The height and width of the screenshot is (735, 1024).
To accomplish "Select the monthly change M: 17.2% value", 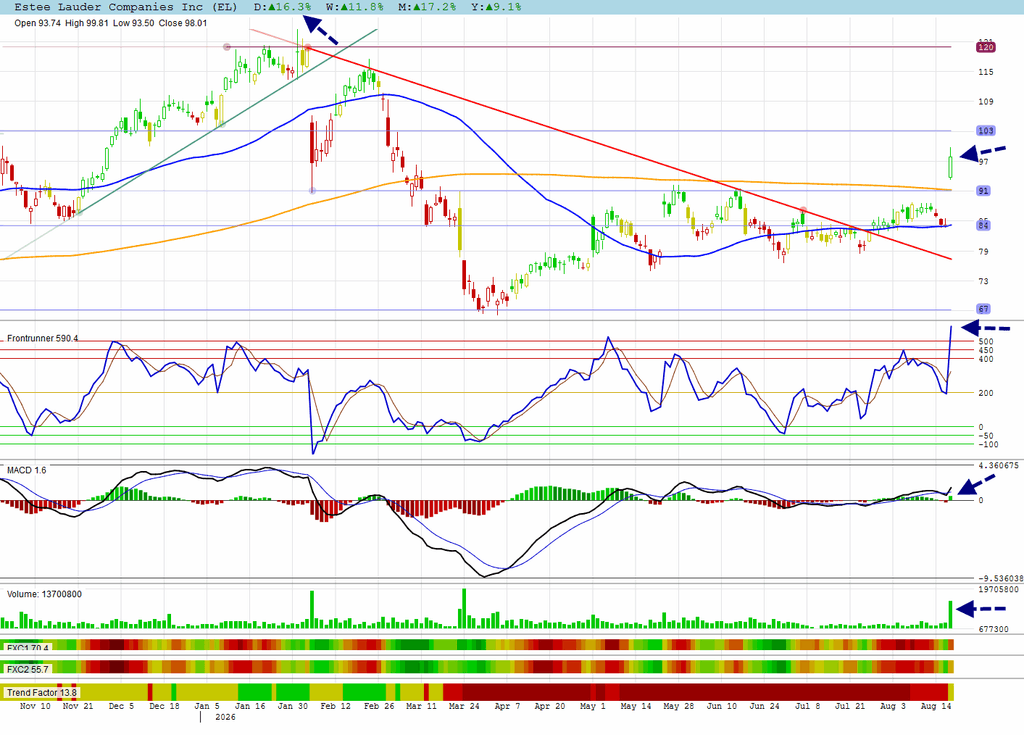I will [x=427, y=7].
